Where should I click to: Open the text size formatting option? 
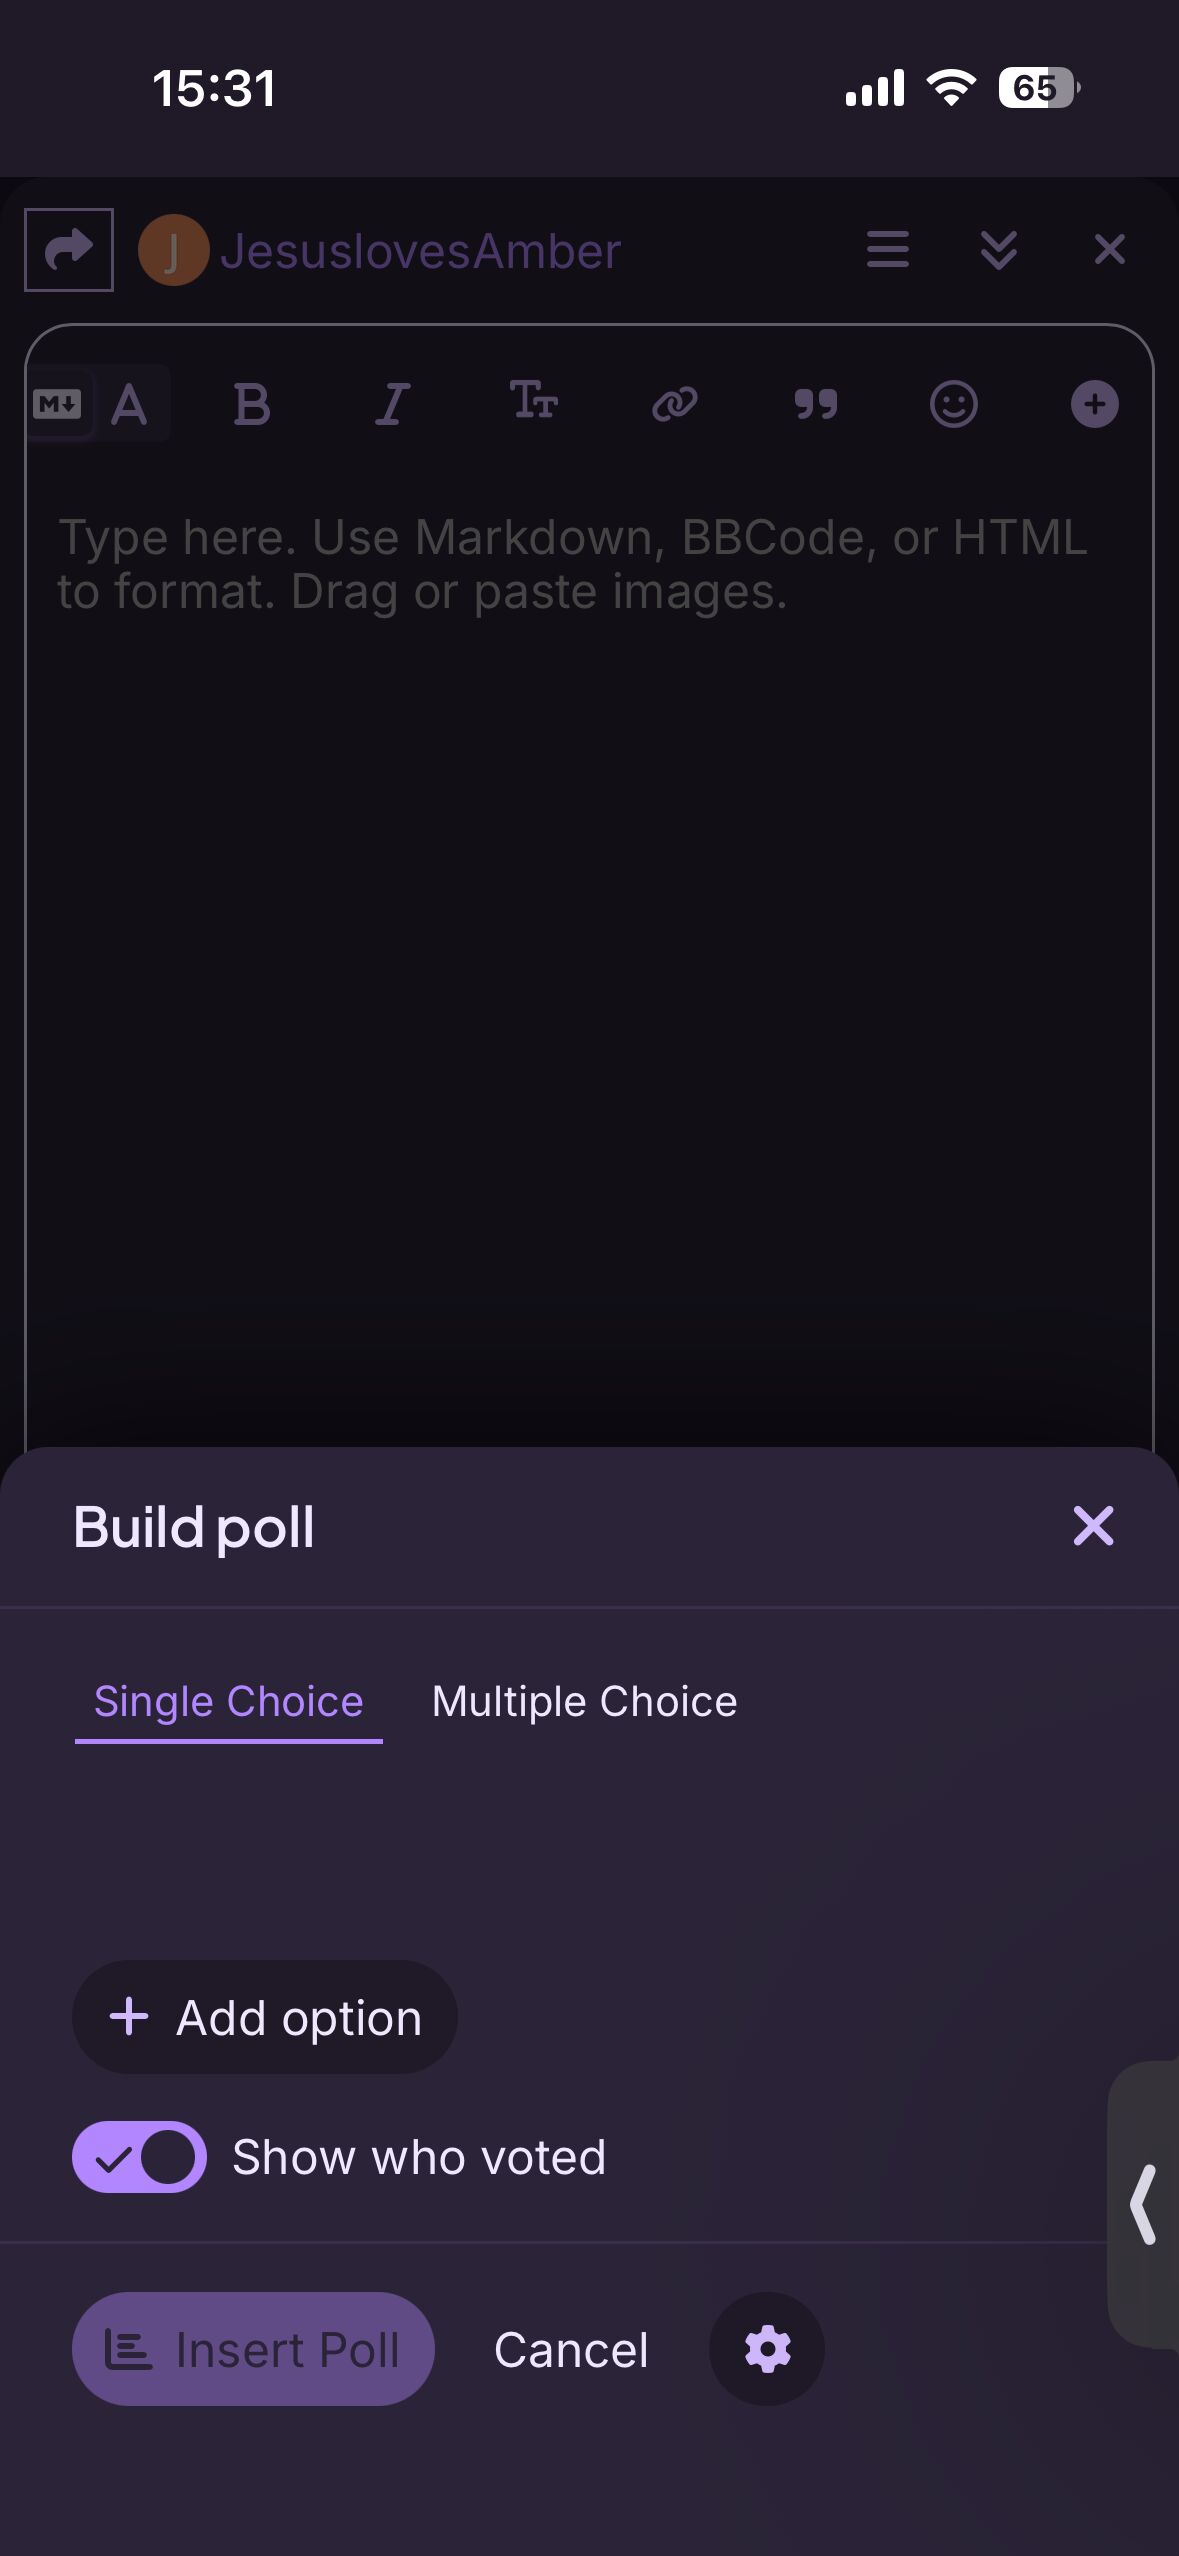click(x=533, y=402)
